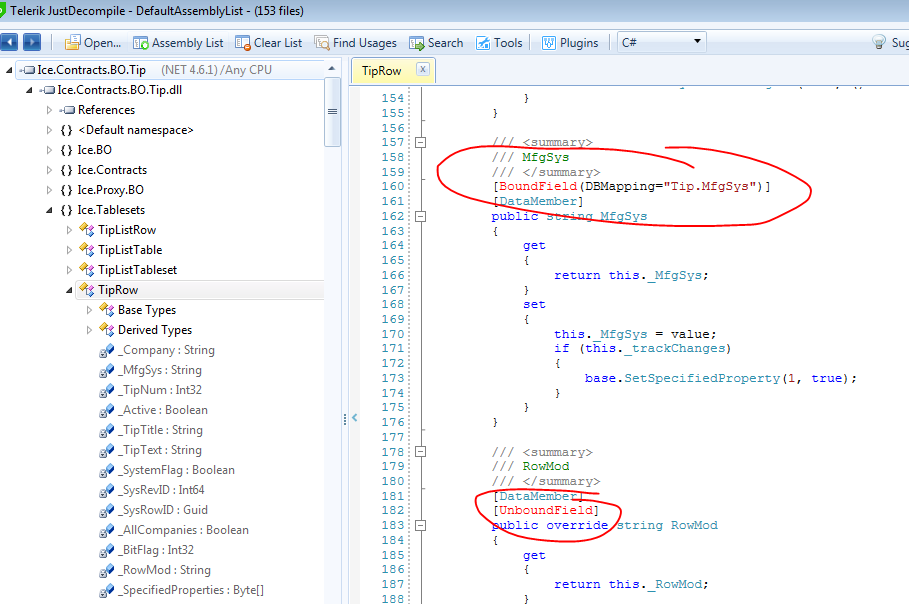Click the Find Usages icon
This screenshot has height=604, width=909.
pyautogui.click(x=322, y=43)
